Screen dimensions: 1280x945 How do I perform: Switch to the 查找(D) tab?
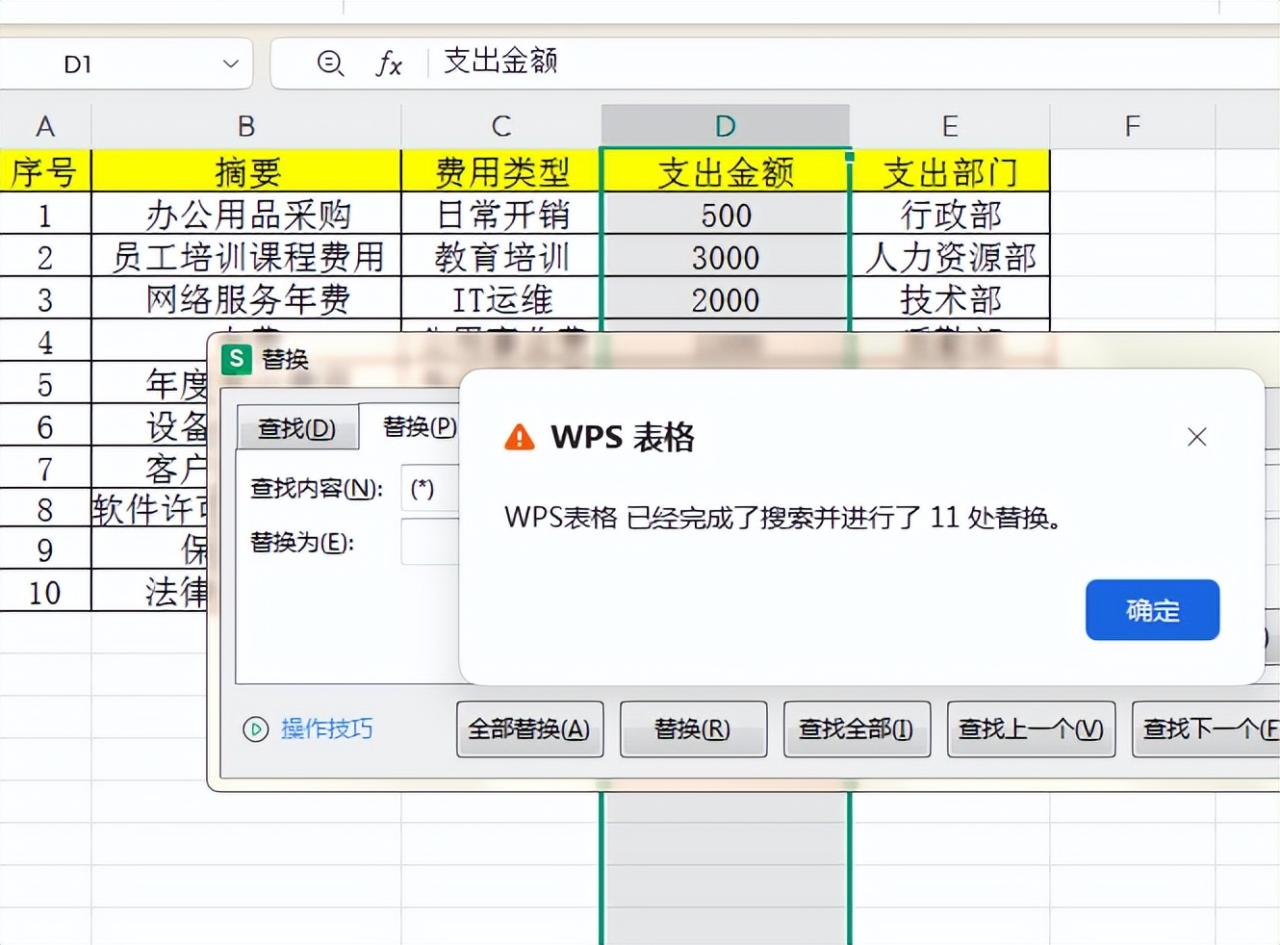(x=297, y=429)
